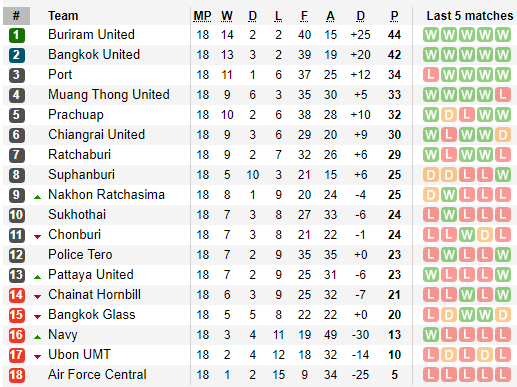The width and height of the screenshot is (517, 387).
Task: Click Muang Thong United's last L result
Action: (x=503, y=95)
